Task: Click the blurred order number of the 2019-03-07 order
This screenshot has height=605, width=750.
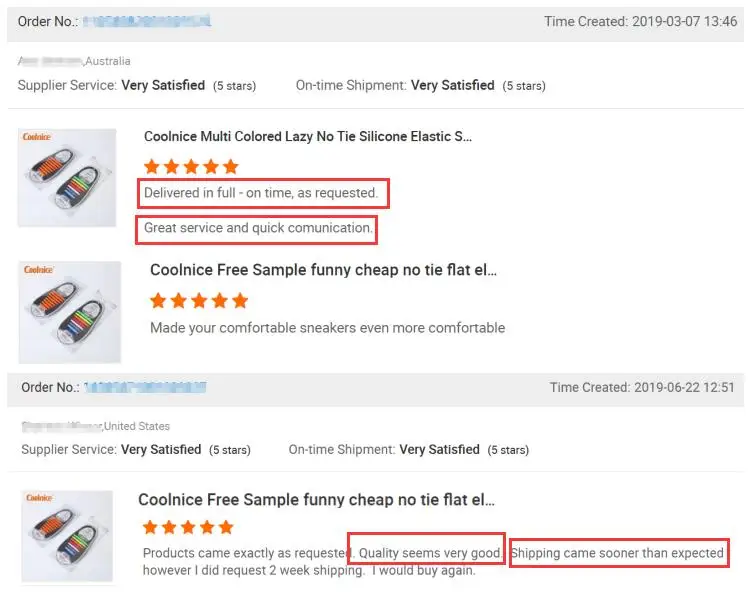Action: pos(146,21)
